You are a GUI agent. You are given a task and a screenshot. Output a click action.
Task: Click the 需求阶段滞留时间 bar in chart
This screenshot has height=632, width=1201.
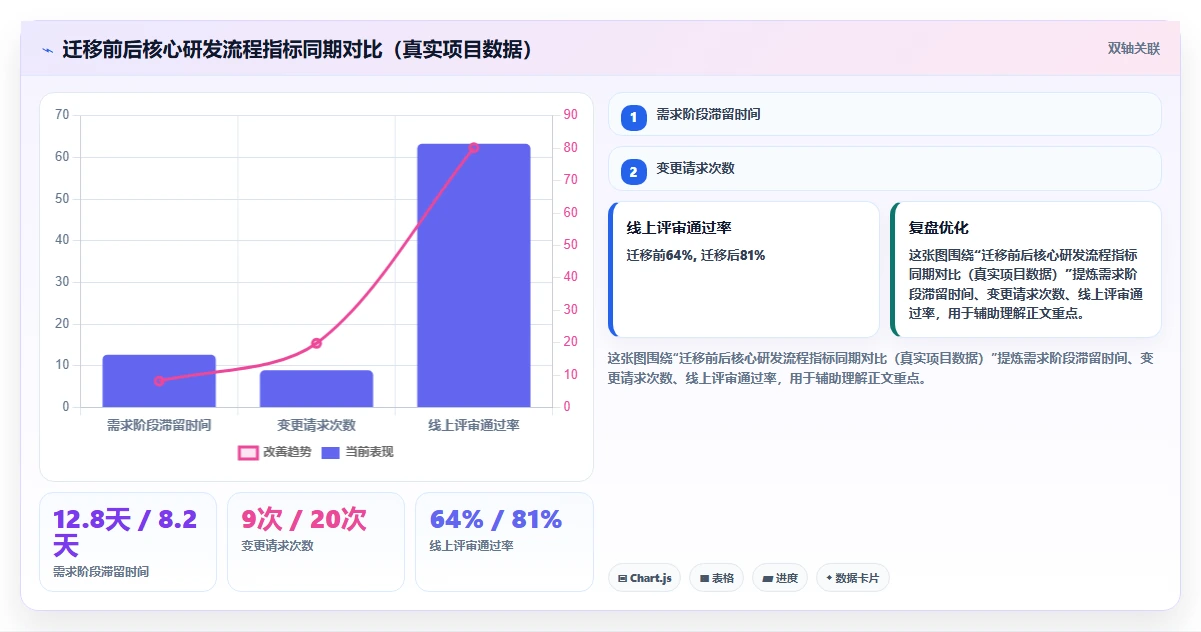point(159,381)
